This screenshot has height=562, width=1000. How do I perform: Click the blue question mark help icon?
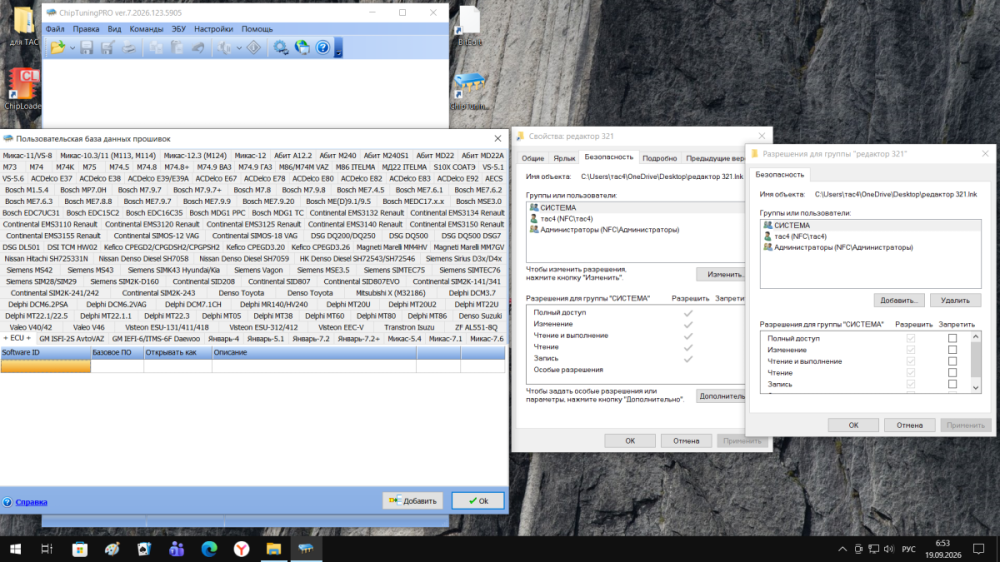[323, 48]
